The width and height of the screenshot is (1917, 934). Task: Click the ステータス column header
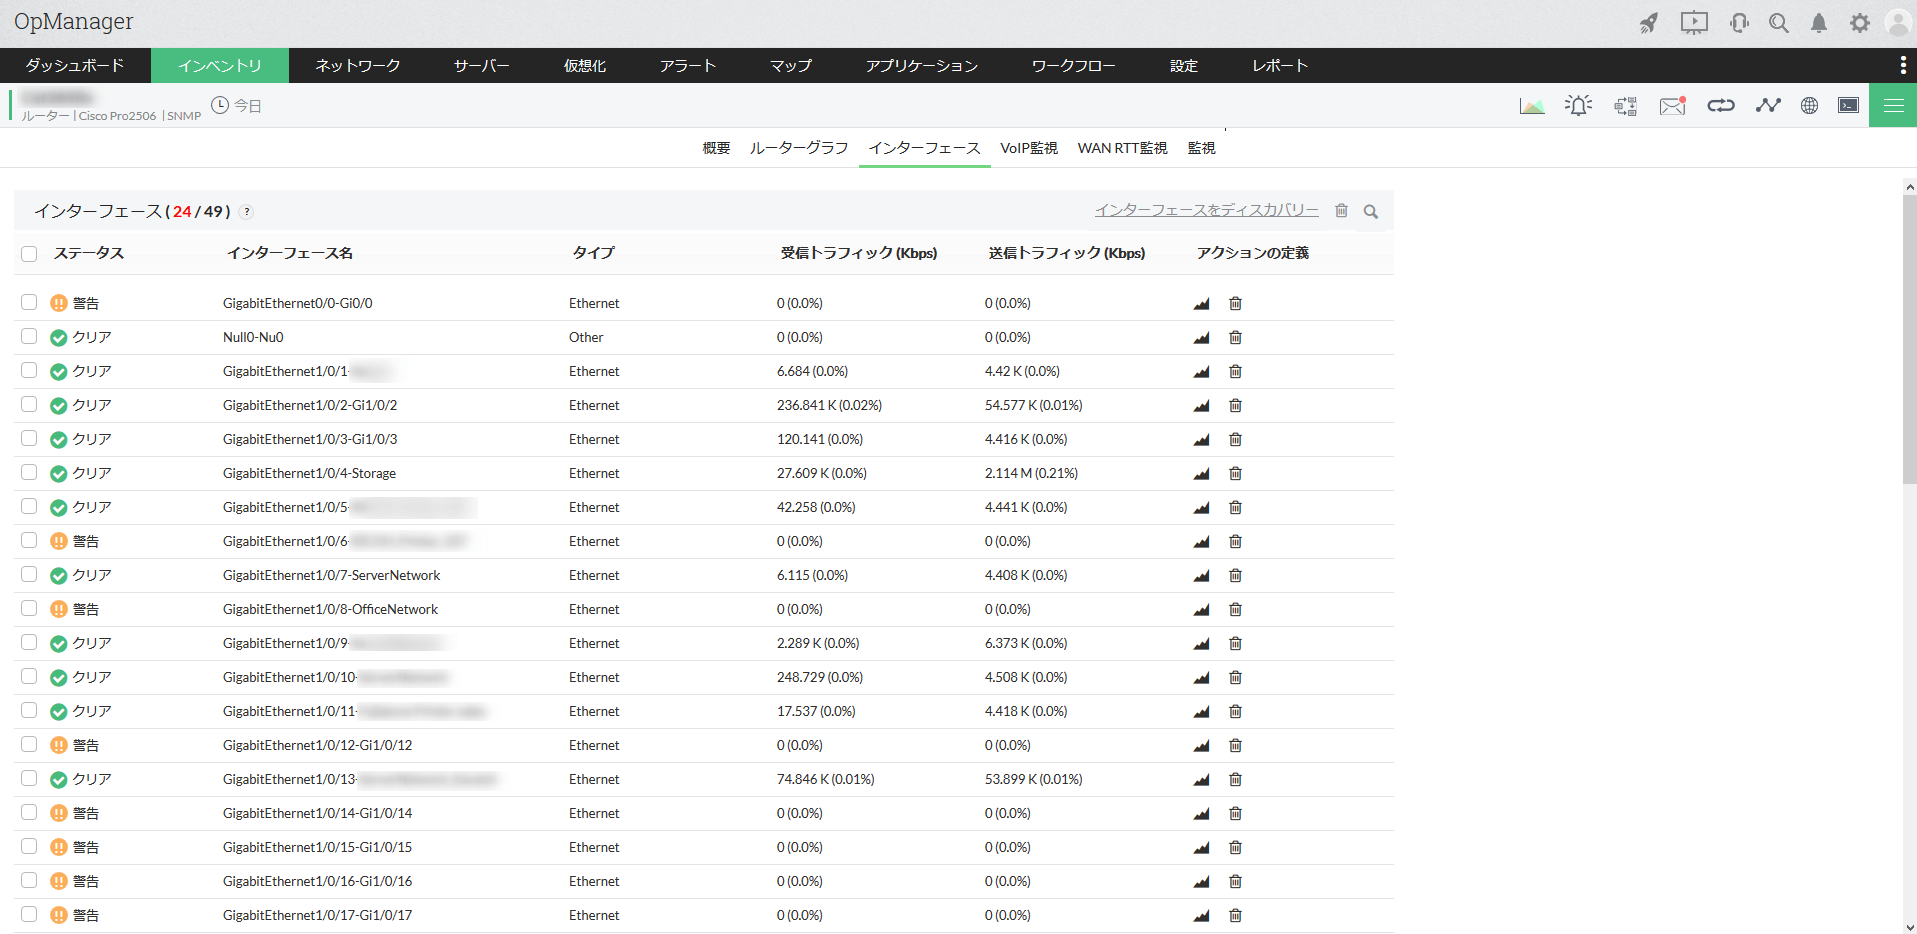[89, 253]
